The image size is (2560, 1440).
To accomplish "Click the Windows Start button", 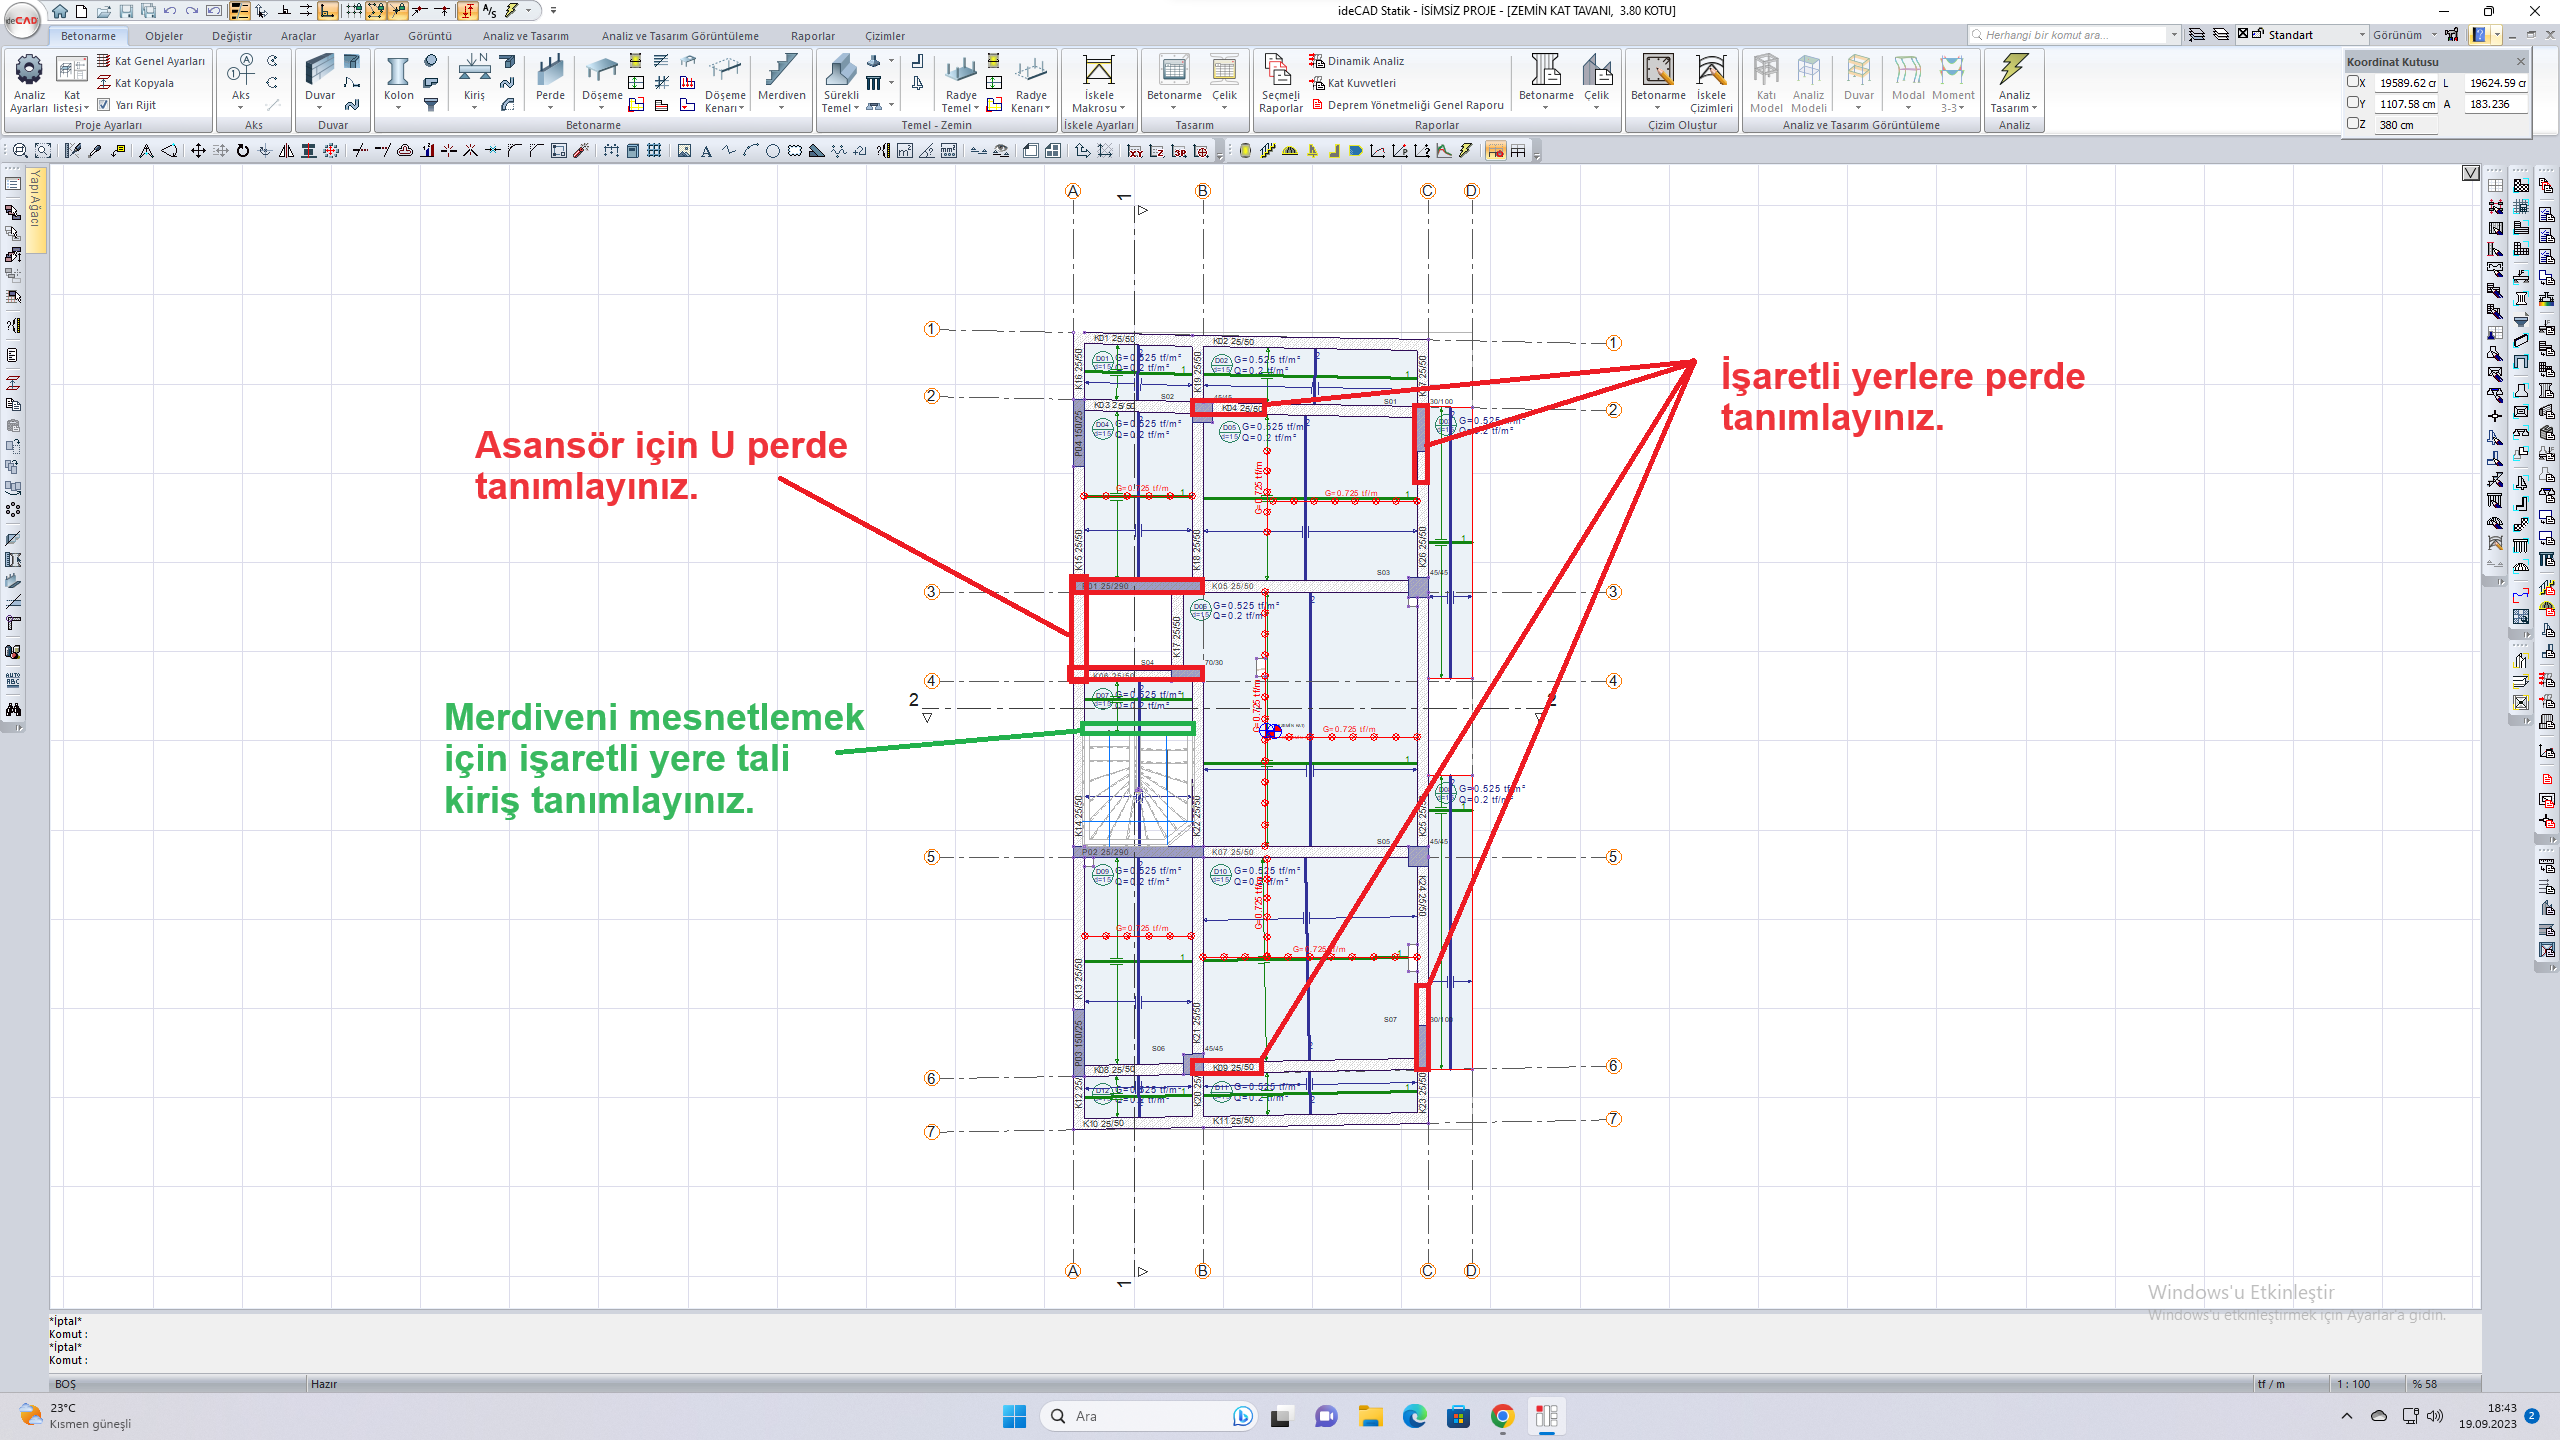I will coord(1014,1416).
